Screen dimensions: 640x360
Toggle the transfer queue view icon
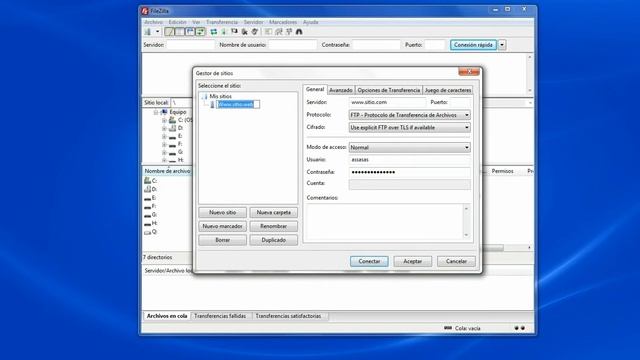pos(200,32)
